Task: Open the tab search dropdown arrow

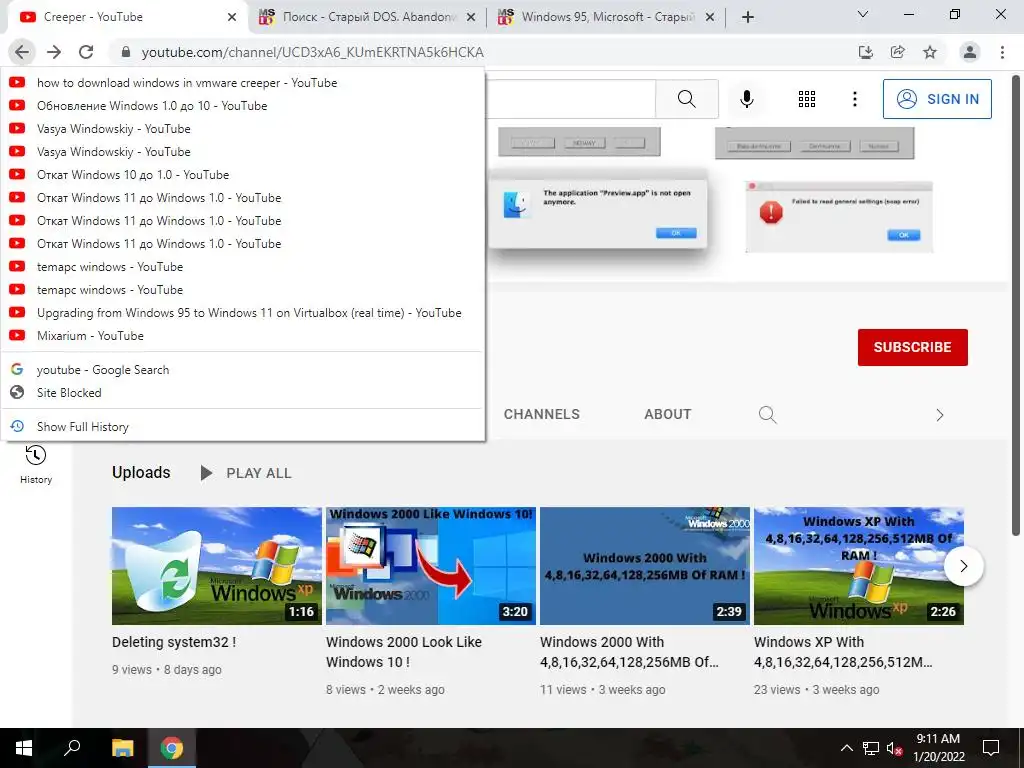Action: pos(863,14)
